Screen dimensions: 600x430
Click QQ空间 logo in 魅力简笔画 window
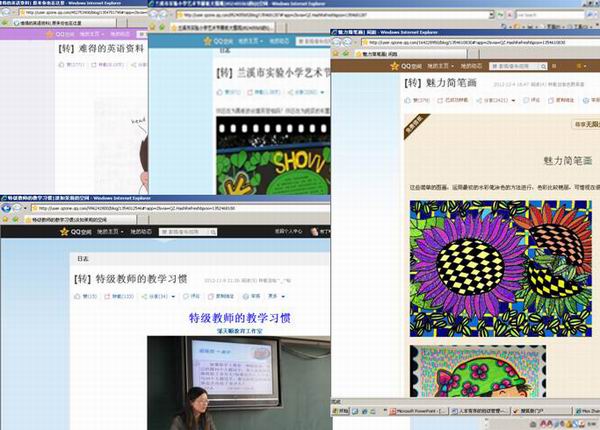[x=406, y=66]
